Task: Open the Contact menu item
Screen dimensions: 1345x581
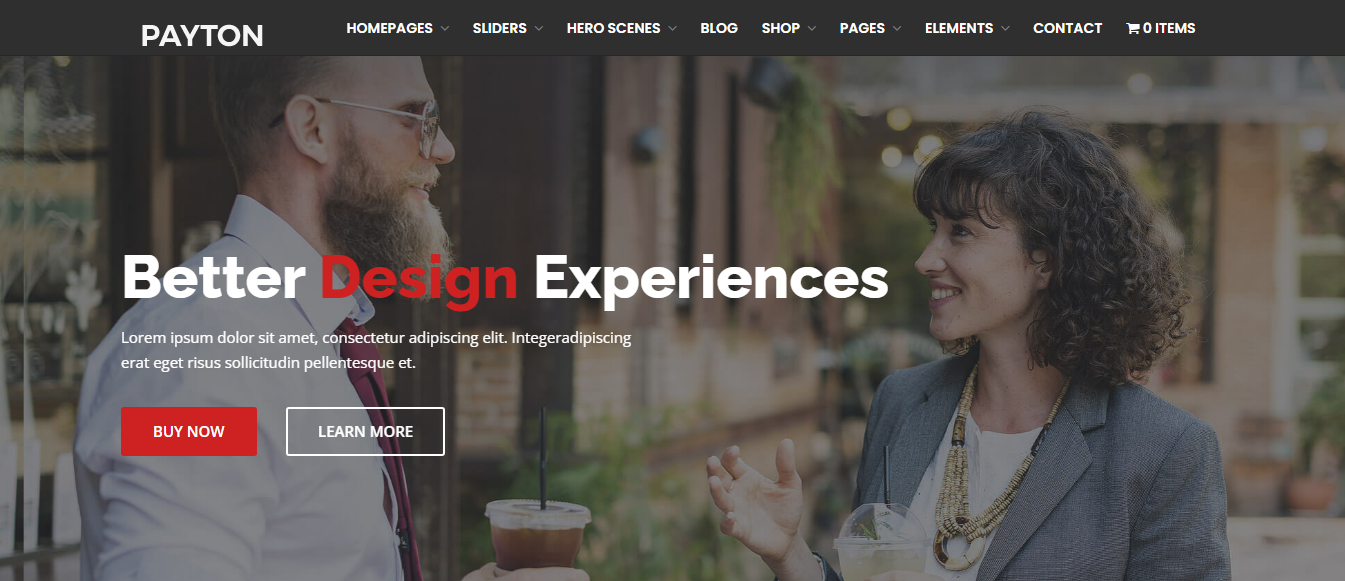Action: tap(1067, 28)
